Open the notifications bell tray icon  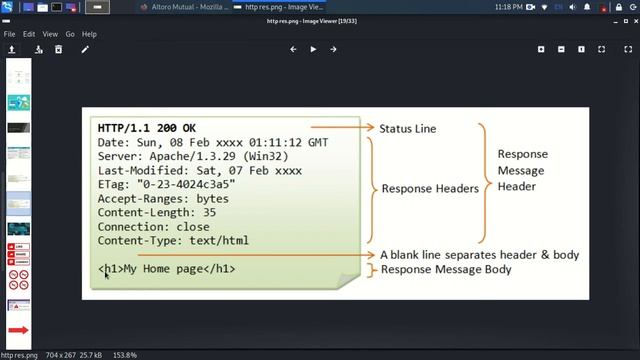(x=587, y=7)
